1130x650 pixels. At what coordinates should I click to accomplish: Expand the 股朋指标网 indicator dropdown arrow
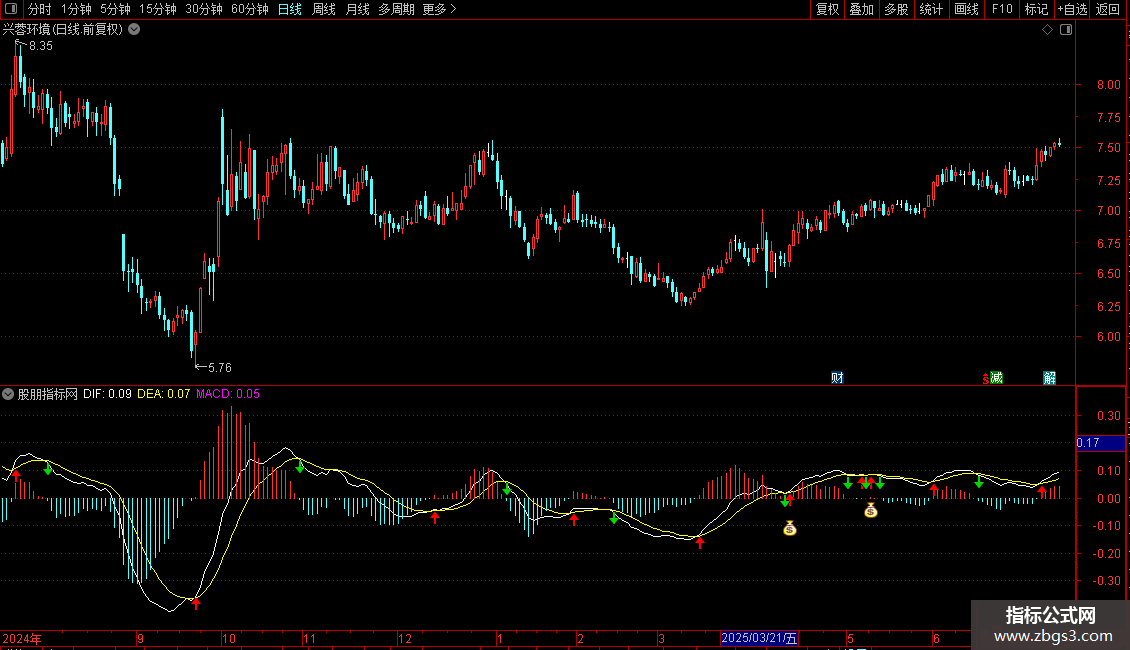pos(8,394)
